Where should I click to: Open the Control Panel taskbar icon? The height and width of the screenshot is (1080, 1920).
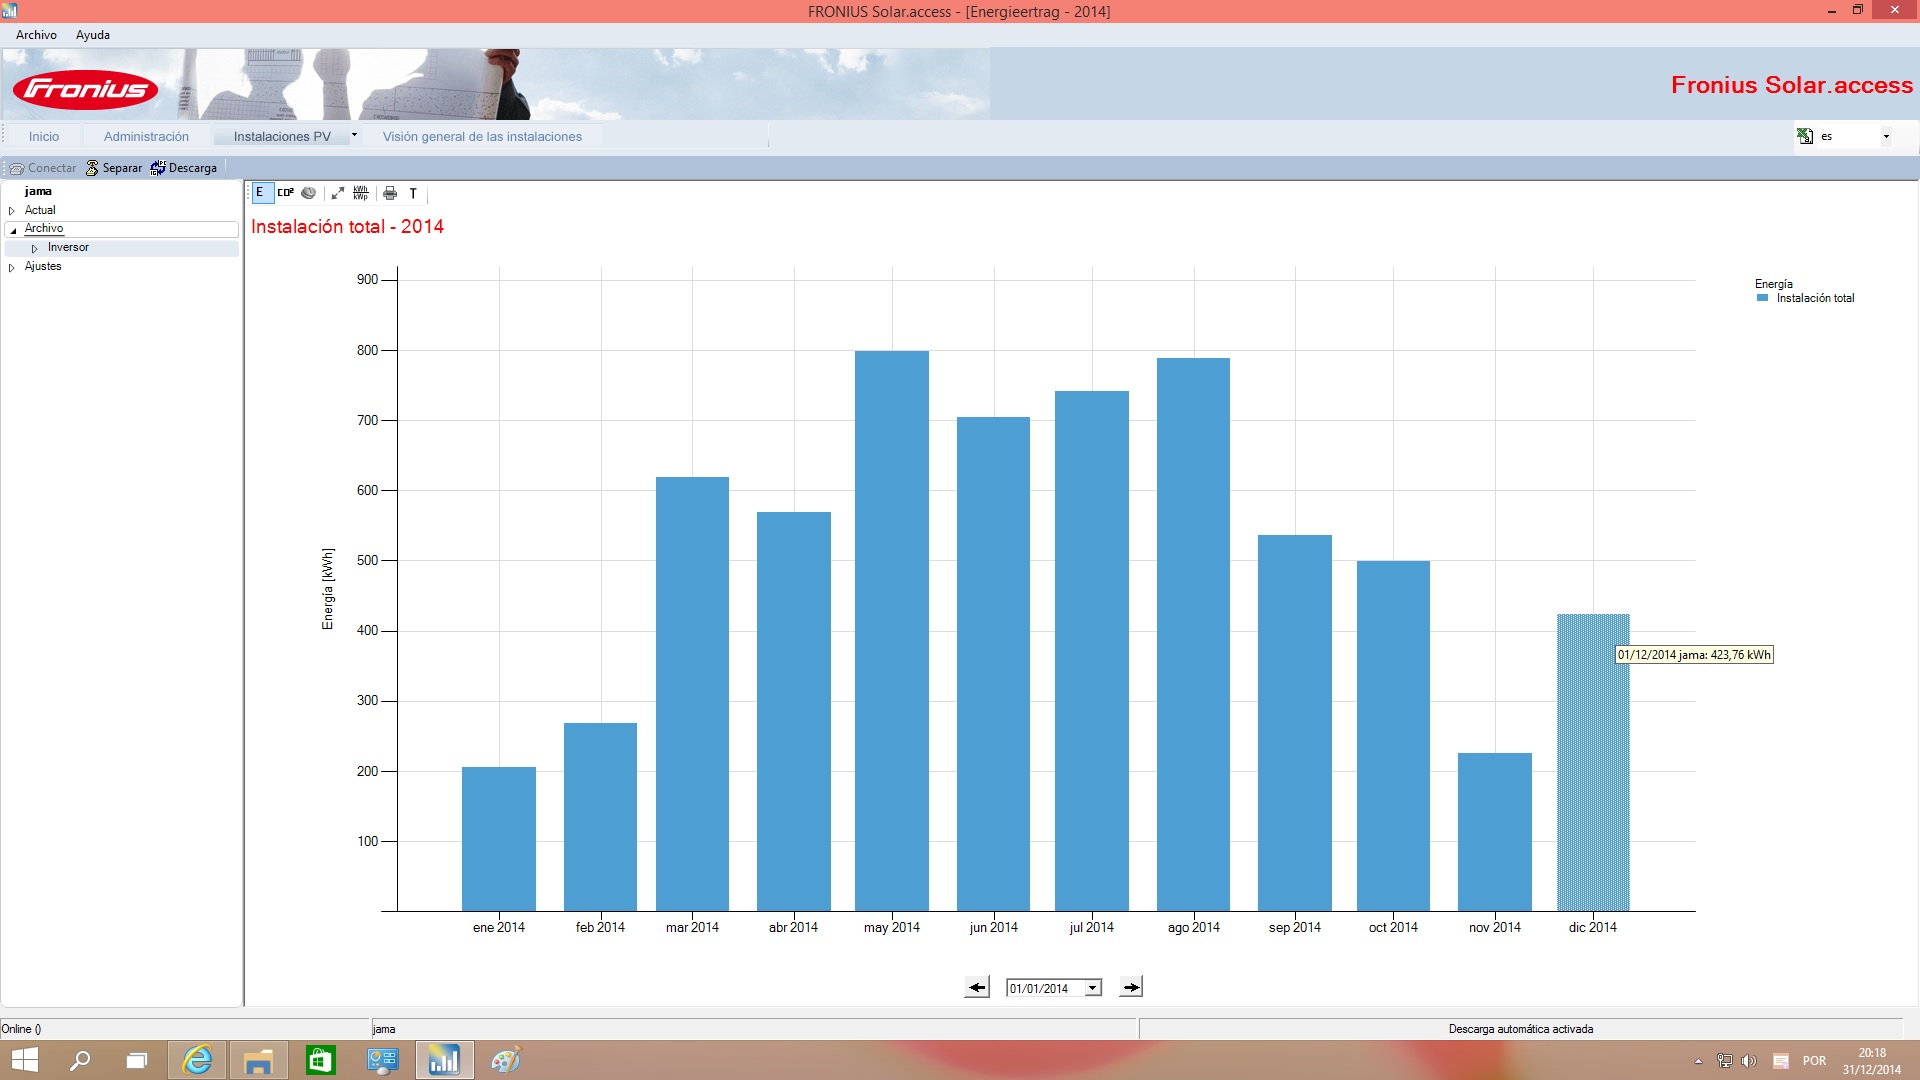pos(382,1060)
